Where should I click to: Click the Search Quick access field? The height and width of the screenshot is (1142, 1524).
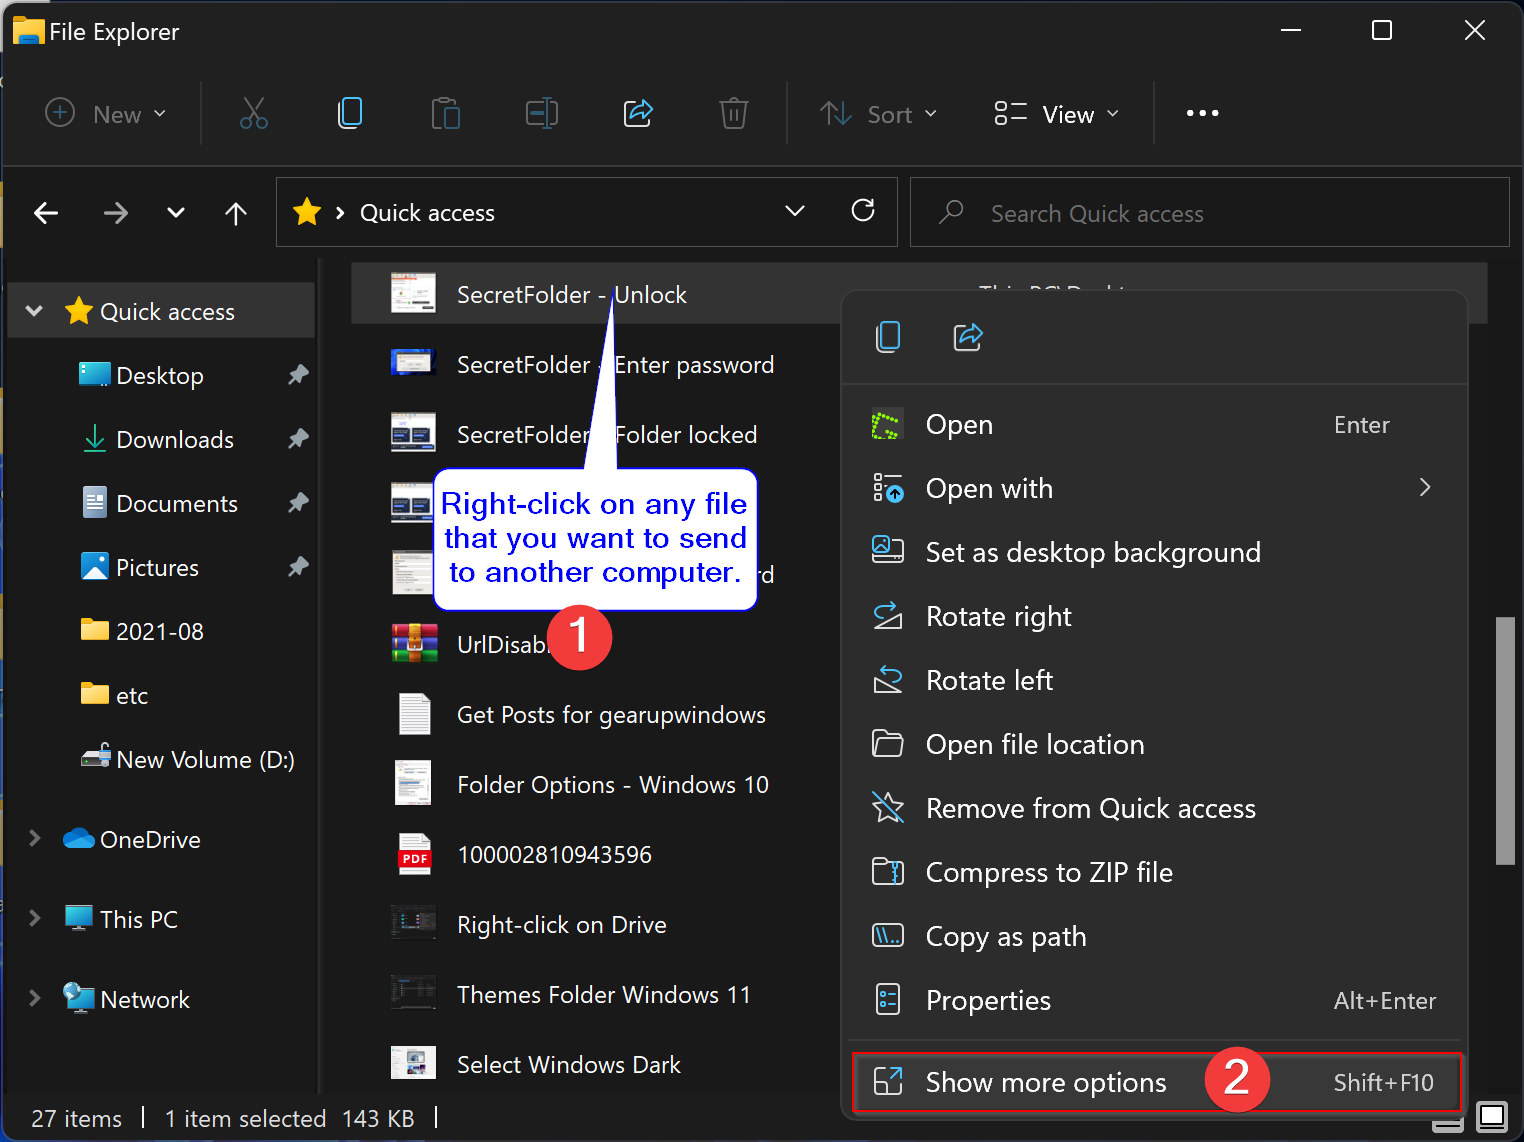click(x=1209, y=212)
